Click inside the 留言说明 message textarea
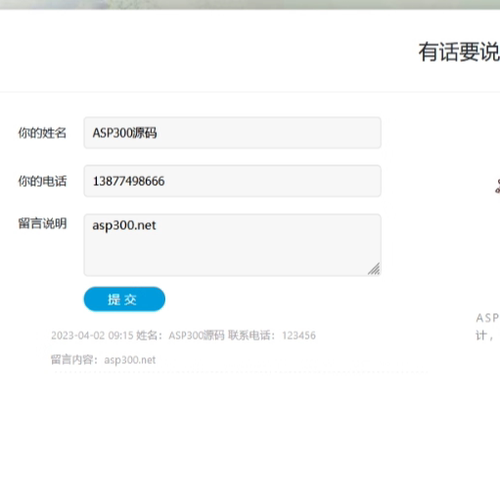Image resolution: width=500 pixels, height=500 pixels. (x=232, y=245)
